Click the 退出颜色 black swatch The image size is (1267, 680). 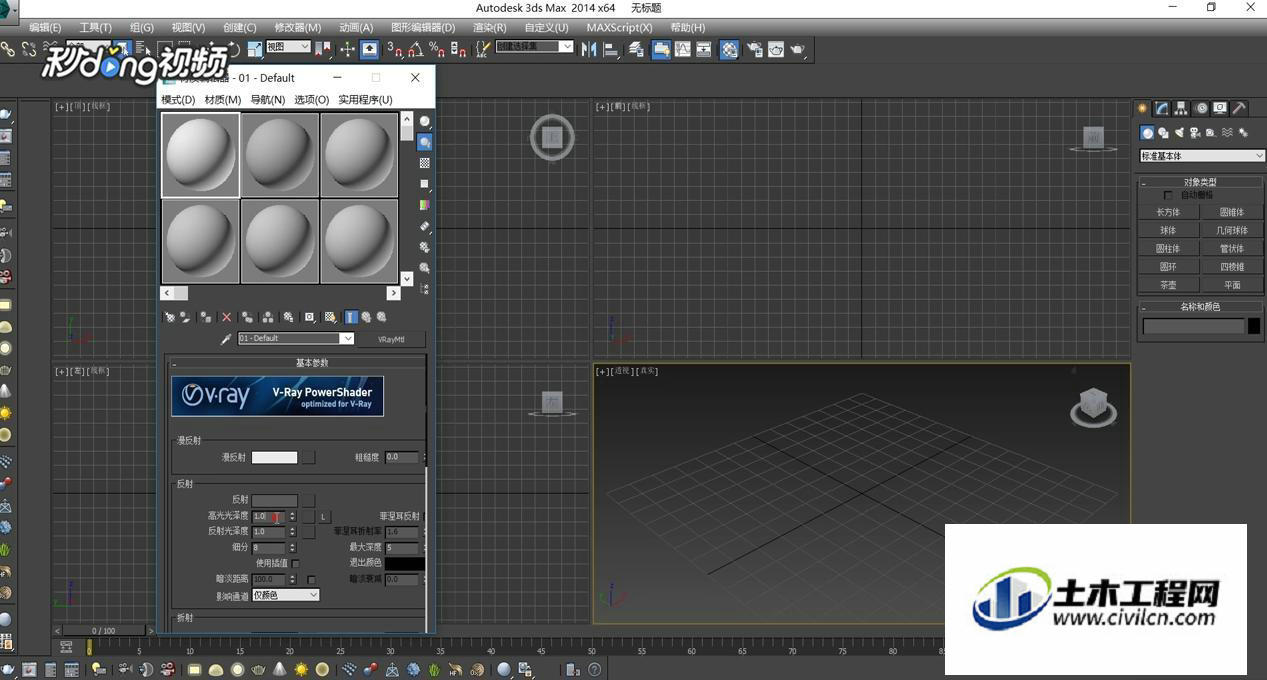(405, 564)
